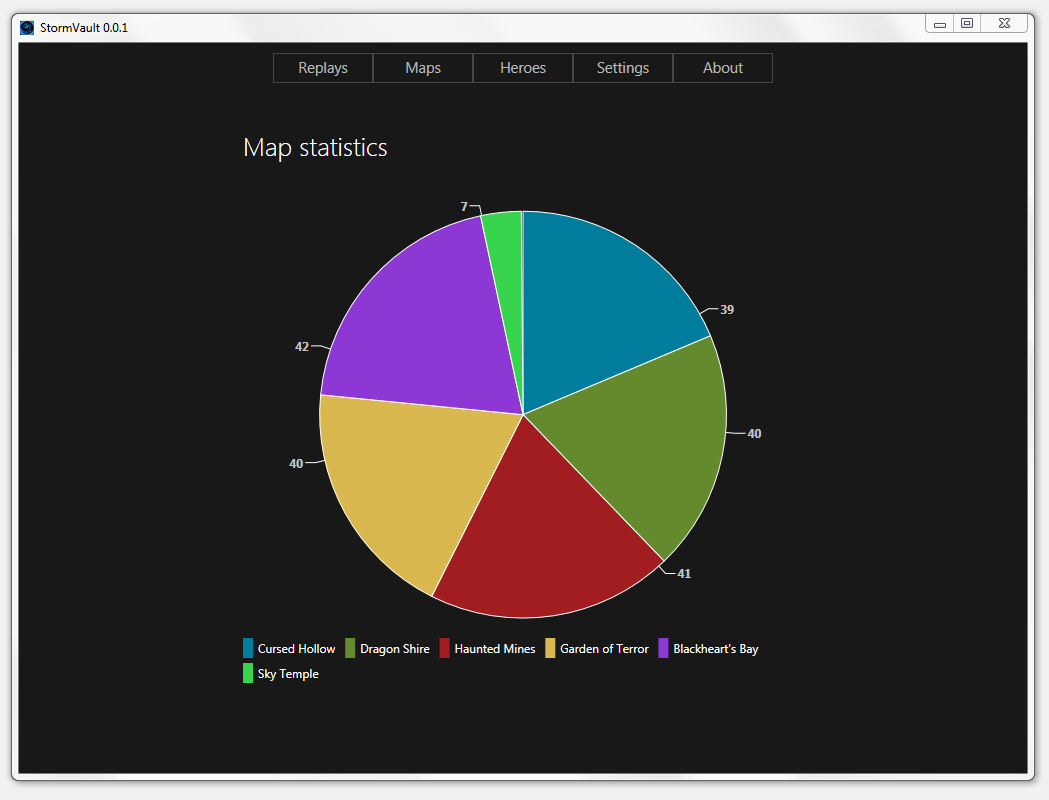Screen dimensions: 1049x800
Task: Click the Cursed Hollow legend label
Action: coord(296,649)
